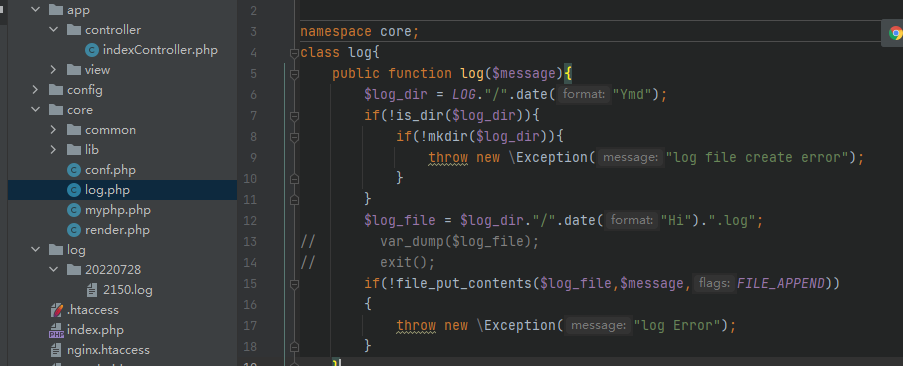Click the class icon of myphp.php
This screenshot has height=366, width=903.
pos(74,210)
